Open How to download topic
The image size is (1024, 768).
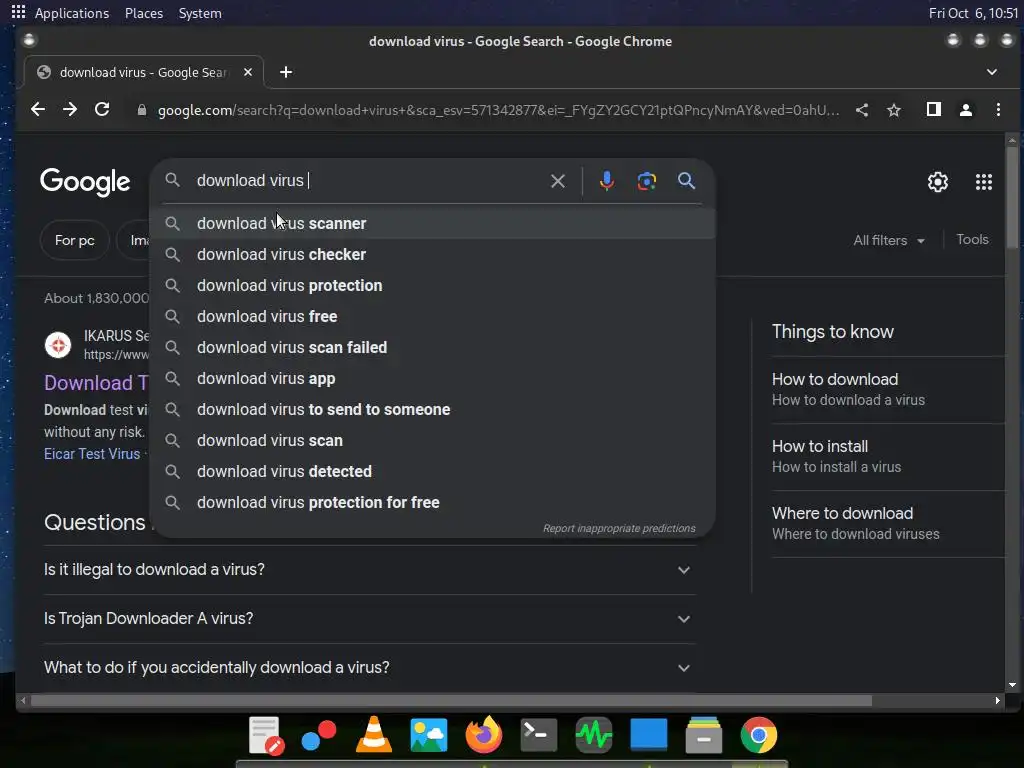point(888,390)
